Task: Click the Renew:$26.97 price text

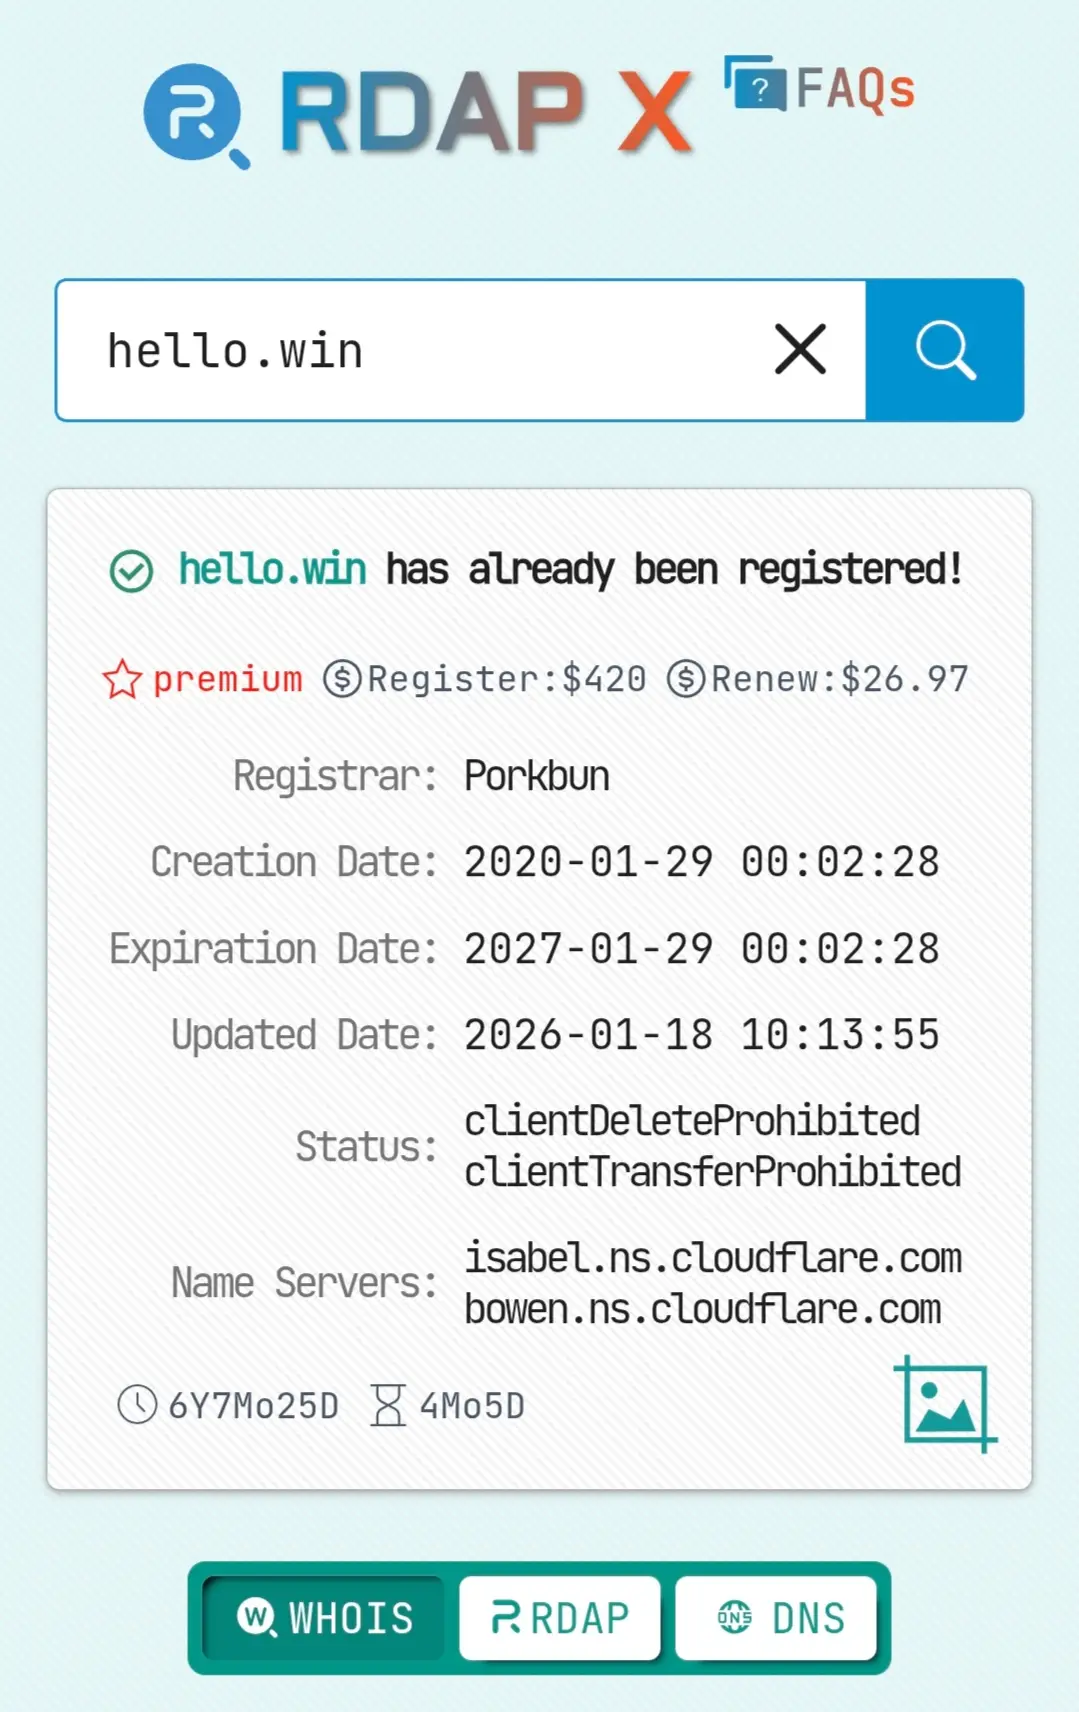Action: [x=839, y=679]
